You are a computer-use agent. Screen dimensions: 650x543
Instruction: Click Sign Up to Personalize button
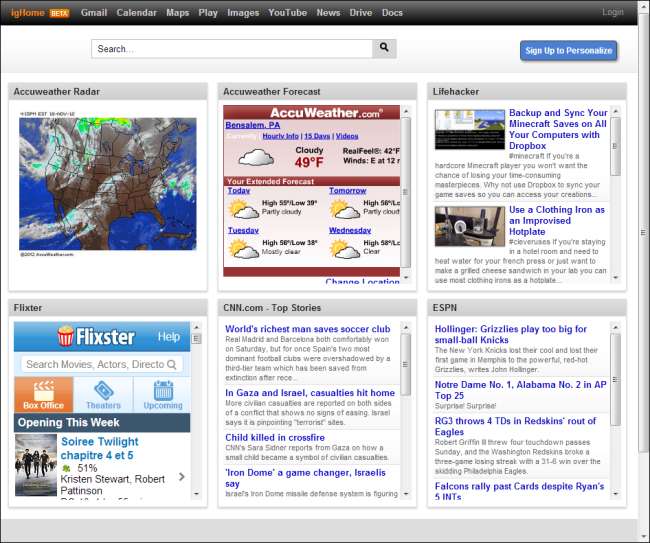569,51
